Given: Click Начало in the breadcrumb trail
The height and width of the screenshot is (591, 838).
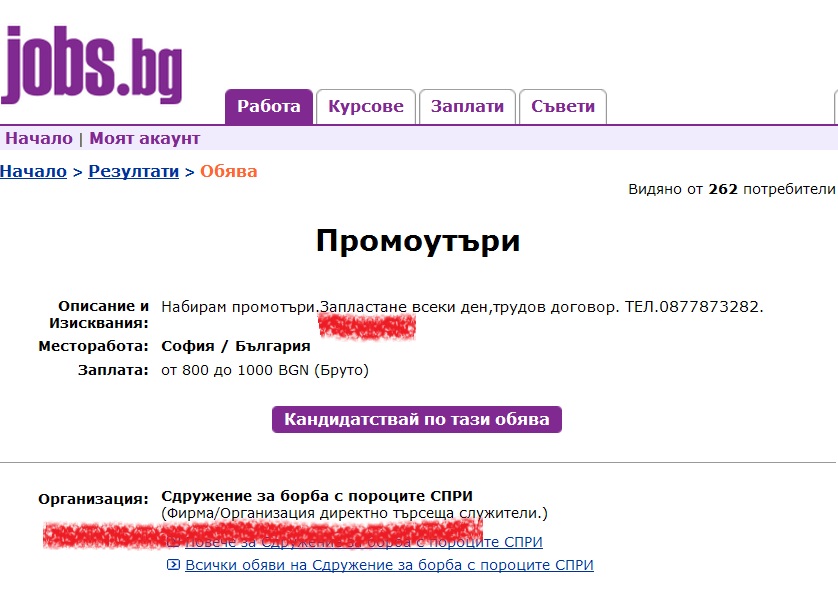Looking at the screenshot, I should tap(33, 171).
